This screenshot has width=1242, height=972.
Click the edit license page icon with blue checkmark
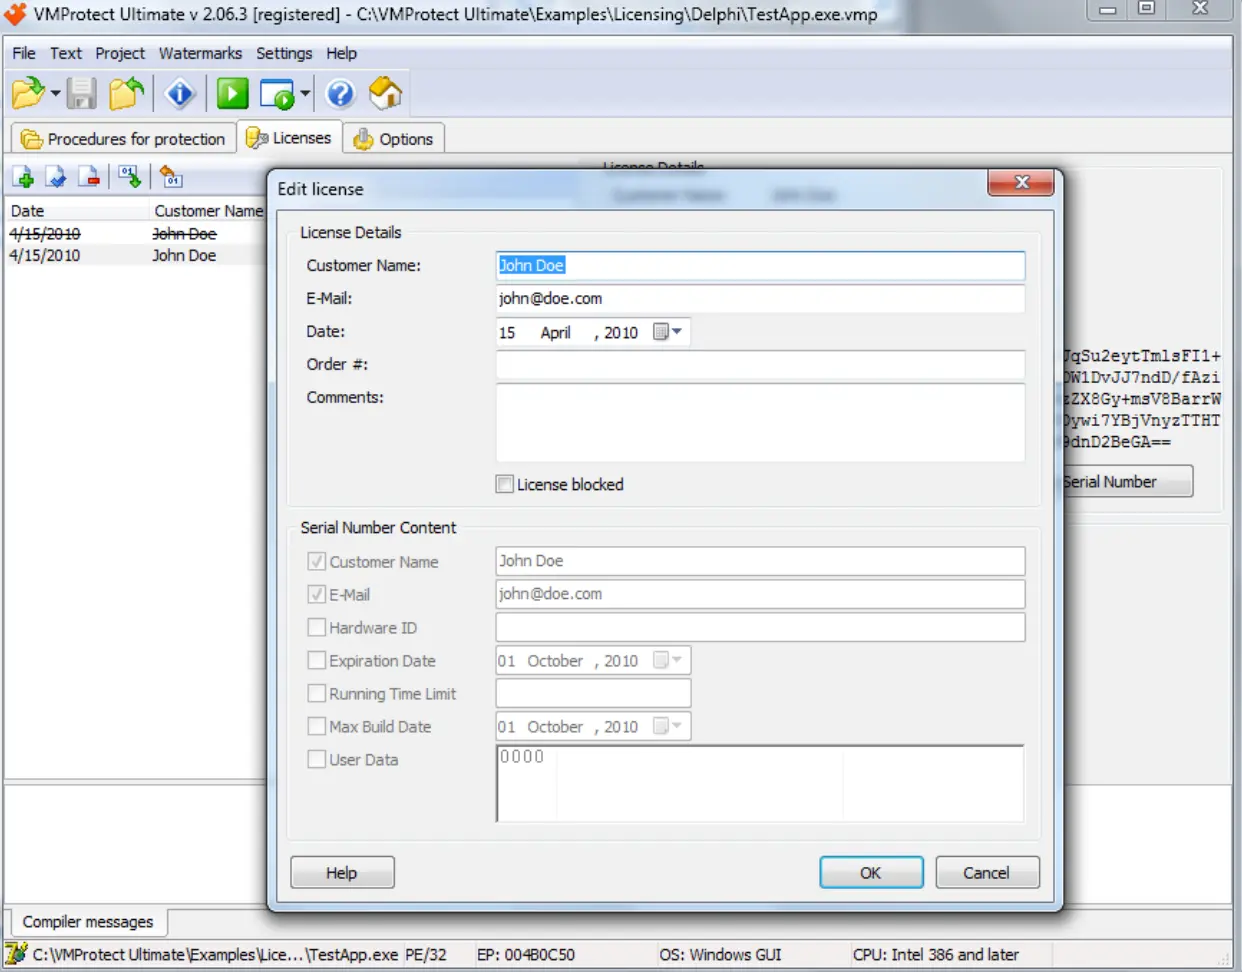(x=57, y=178)
